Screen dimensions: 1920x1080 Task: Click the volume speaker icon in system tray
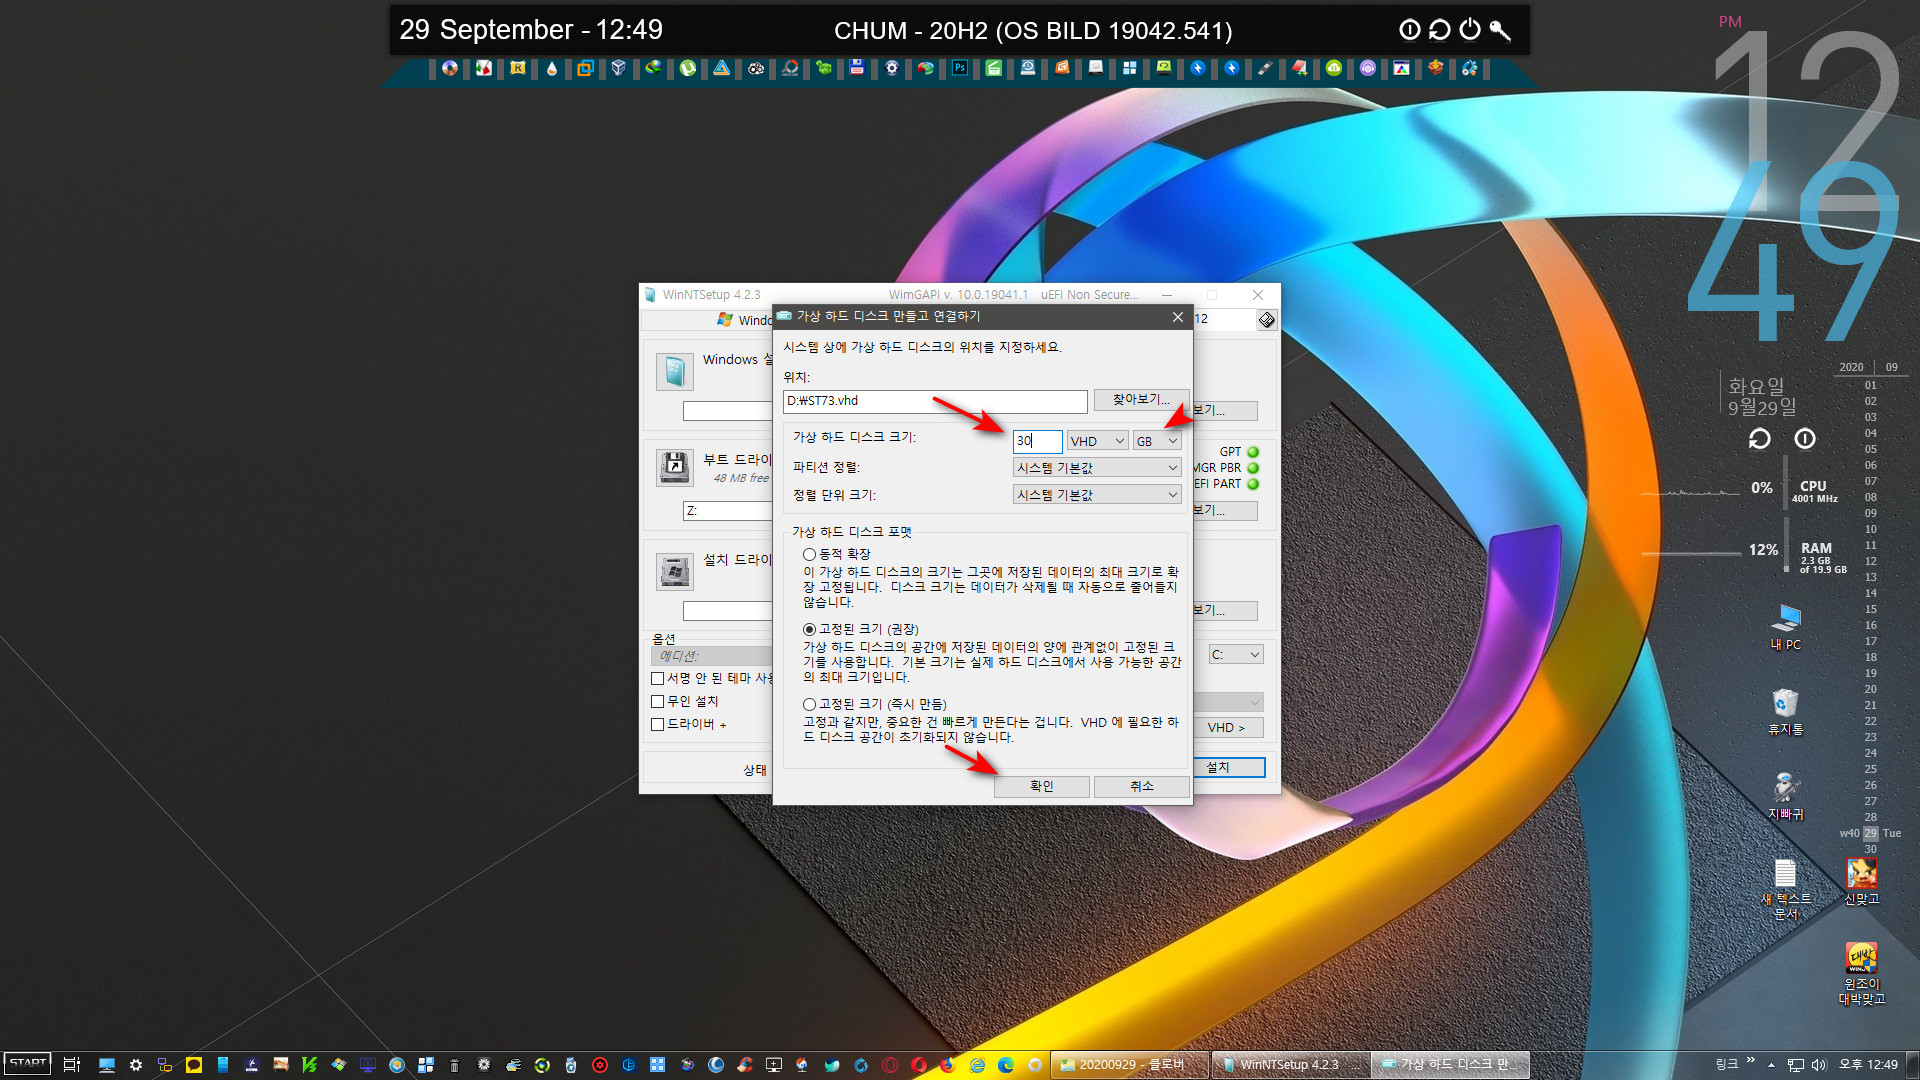[x=1819, y=1065]
